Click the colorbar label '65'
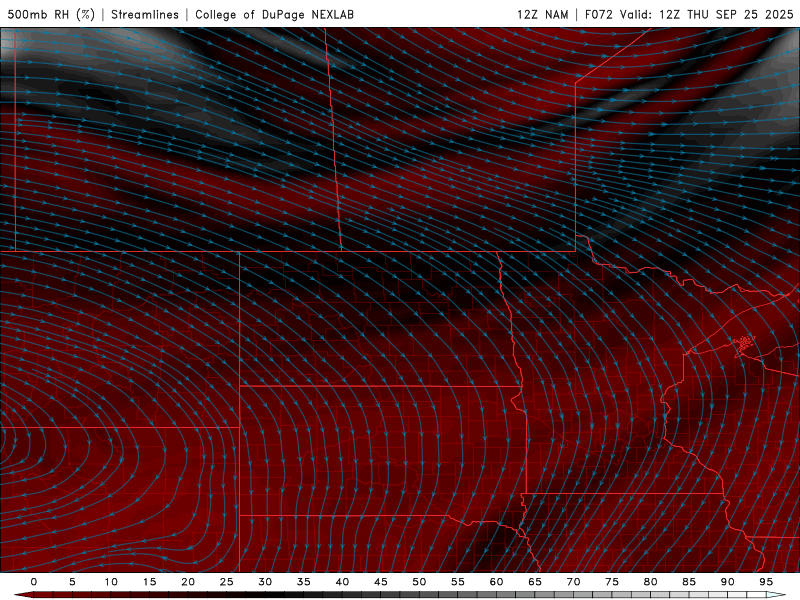Screen dimensions: 800x600 [535, 582]
